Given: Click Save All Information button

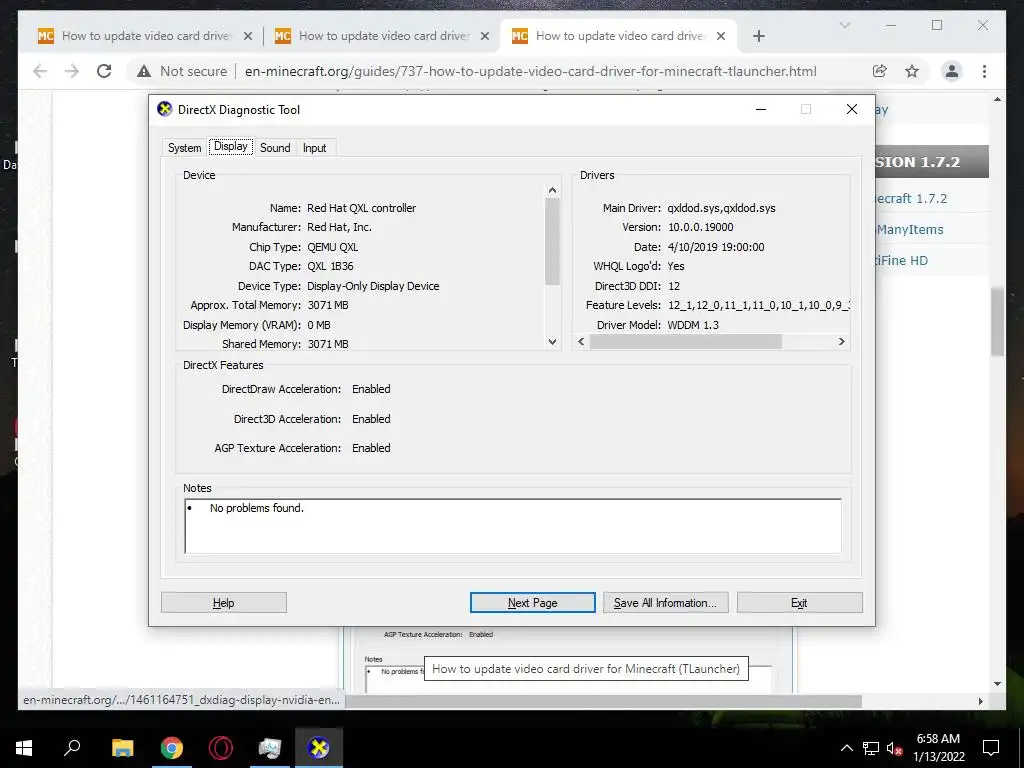Looking at the screenshot, I should [665, 603].
